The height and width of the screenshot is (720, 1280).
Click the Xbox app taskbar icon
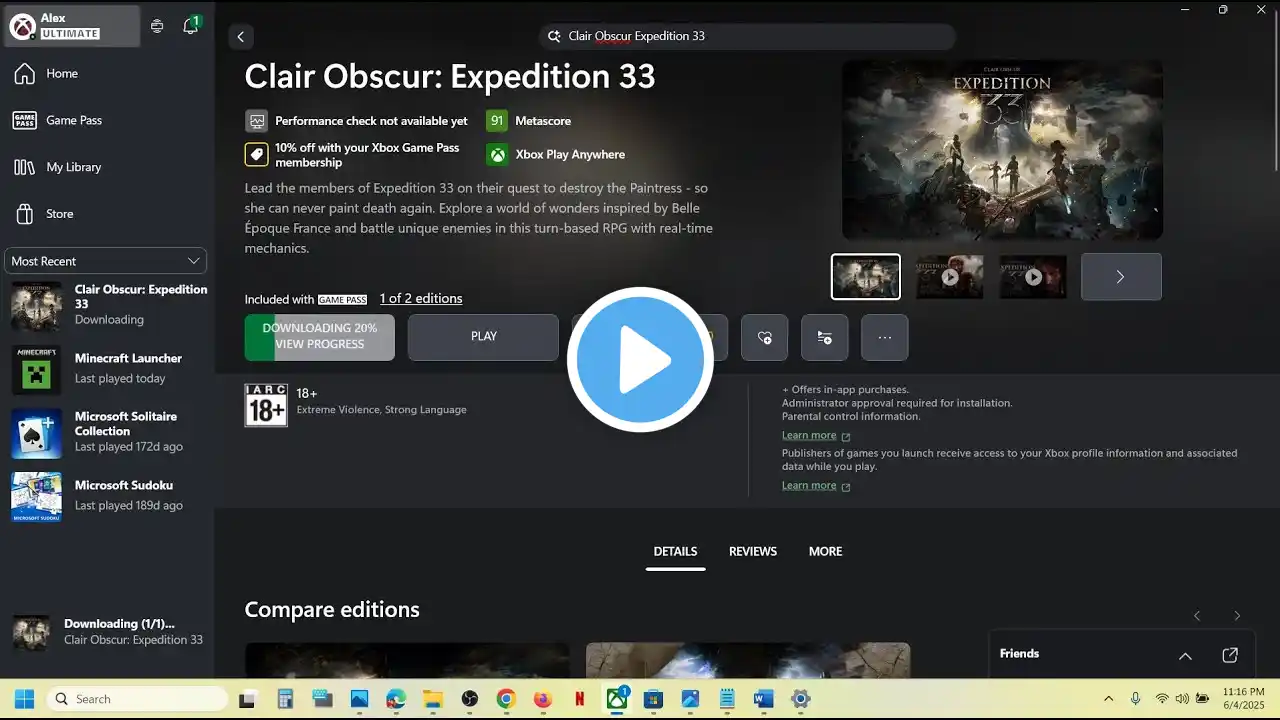617,699
